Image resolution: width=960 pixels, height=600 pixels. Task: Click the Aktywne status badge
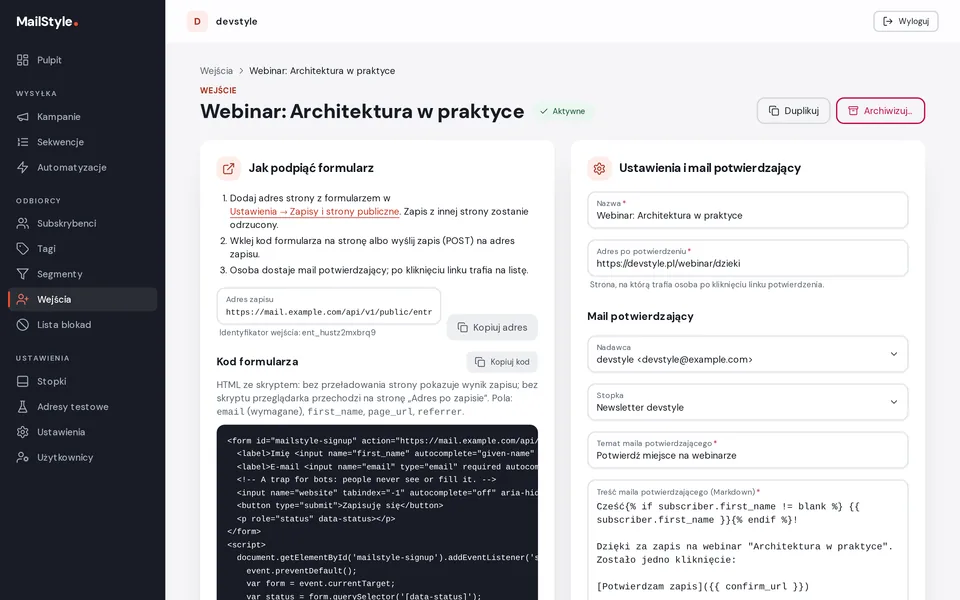(x=563, y=111)
